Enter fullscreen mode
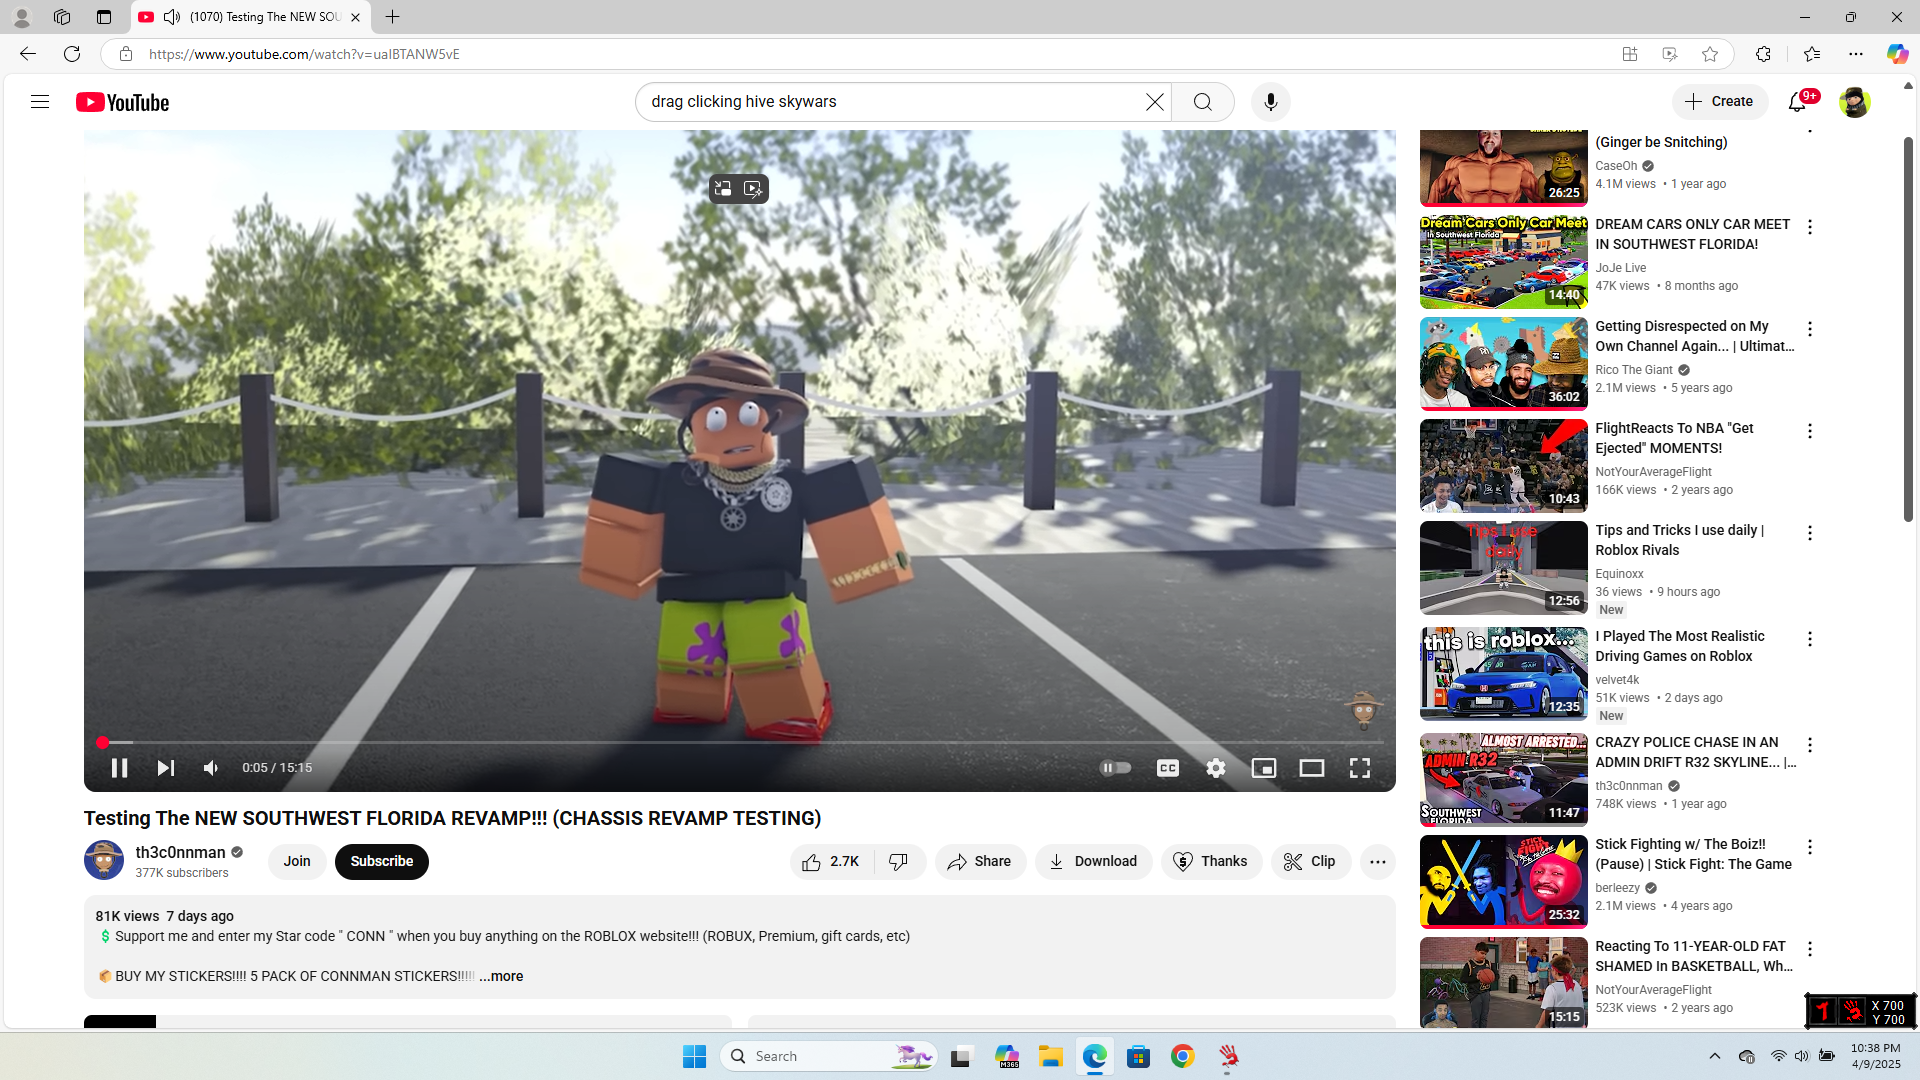The width and height of the screenshot is (1920, 1080). point(1359,768)
